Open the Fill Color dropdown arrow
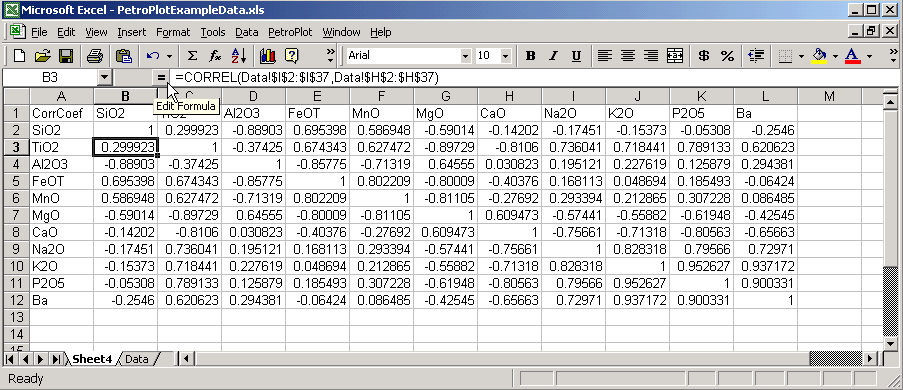 point(835,56)
